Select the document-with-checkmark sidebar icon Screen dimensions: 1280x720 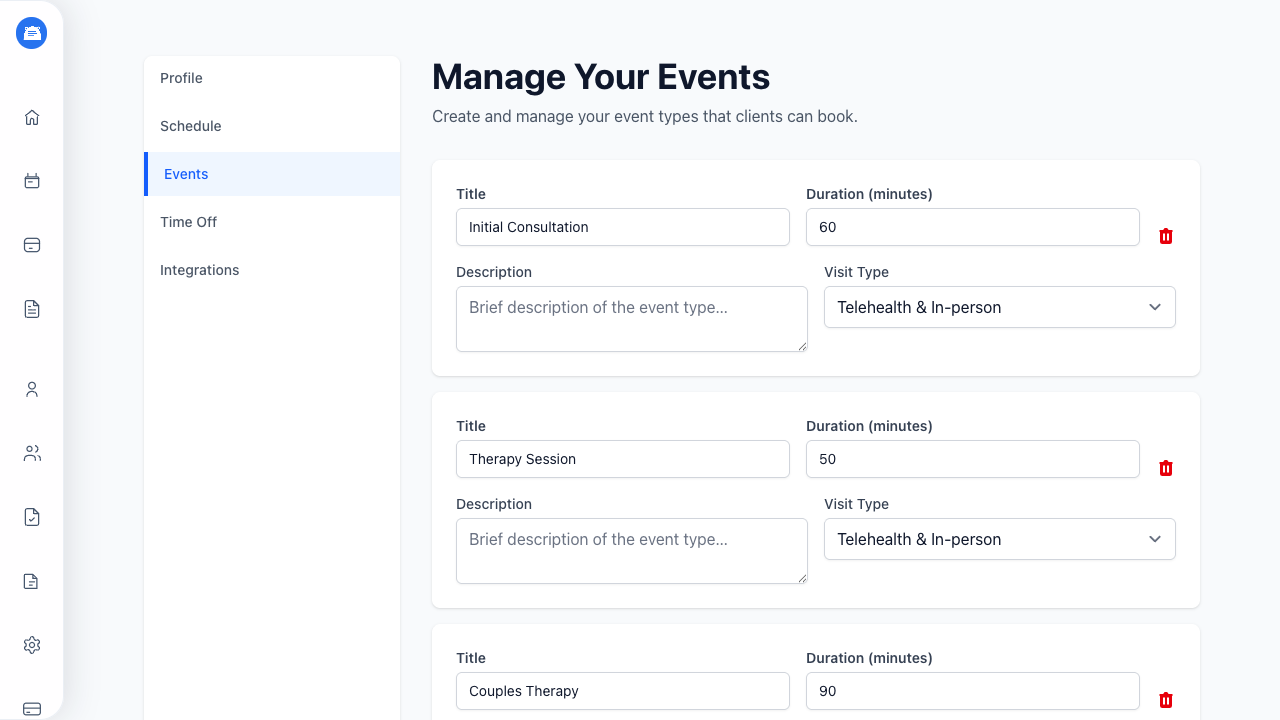[31, 517]
